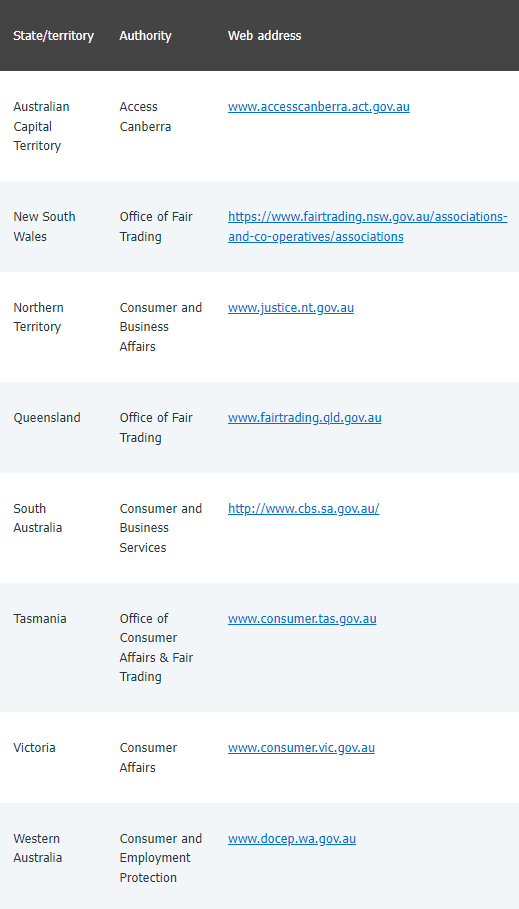The width and height of the screenshot is (519, 909).
Task: Select Office of Consumer Affairs & Fair Trading
Action: click(156, 648)
